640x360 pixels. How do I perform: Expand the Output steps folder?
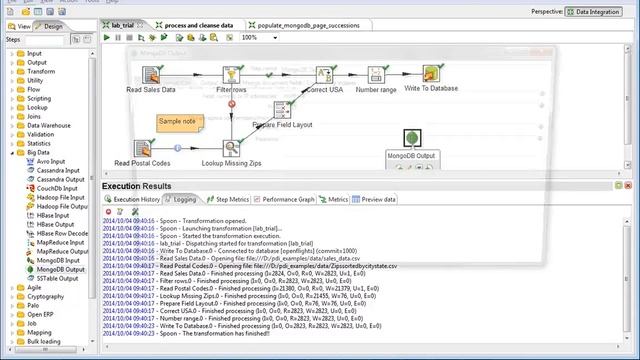12,62
